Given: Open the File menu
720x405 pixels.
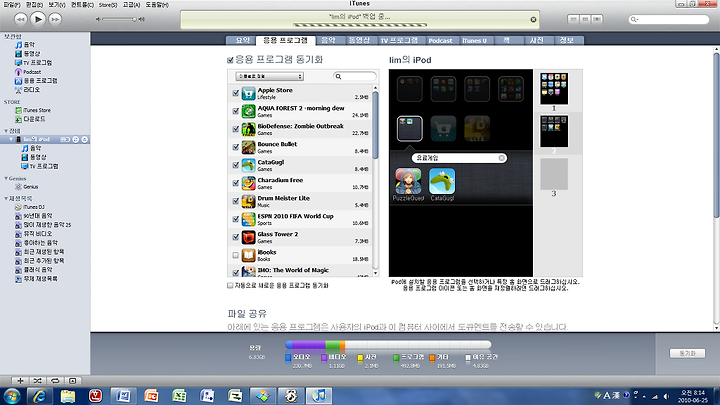Looking at the screenshot, I should [x=12, y=5].
